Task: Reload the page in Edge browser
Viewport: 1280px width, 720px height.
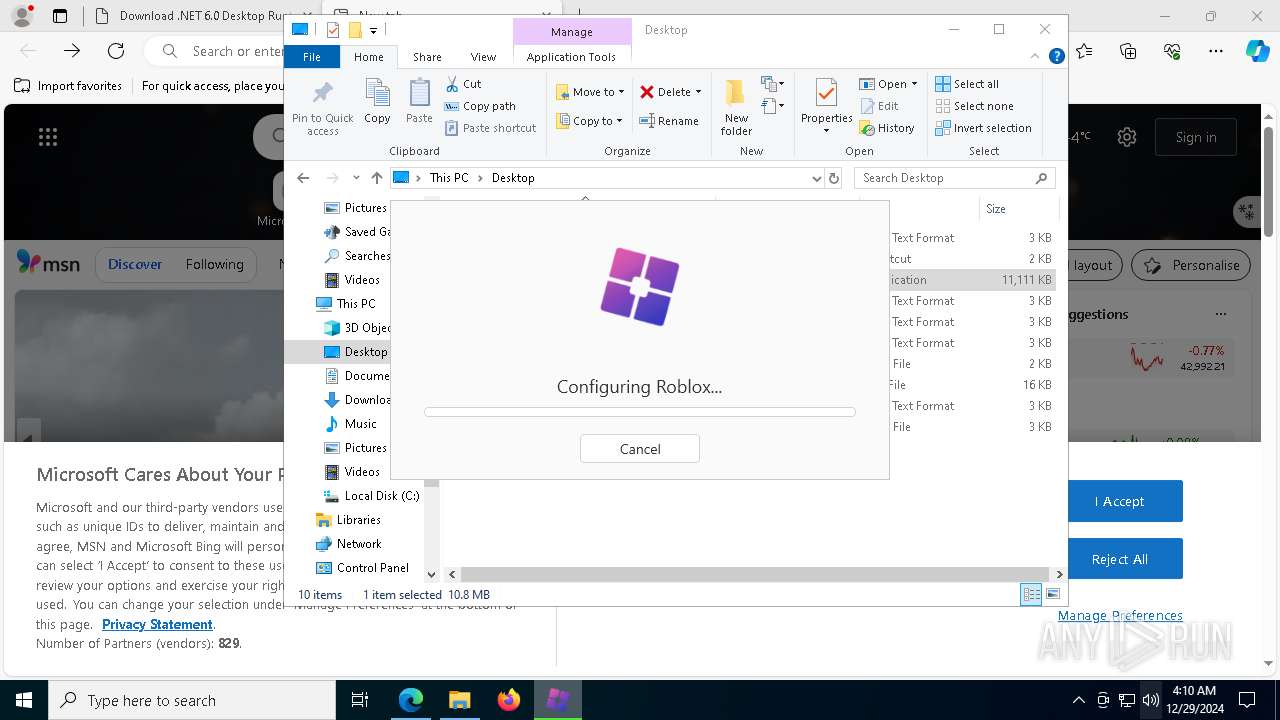Action: (116, 51)
